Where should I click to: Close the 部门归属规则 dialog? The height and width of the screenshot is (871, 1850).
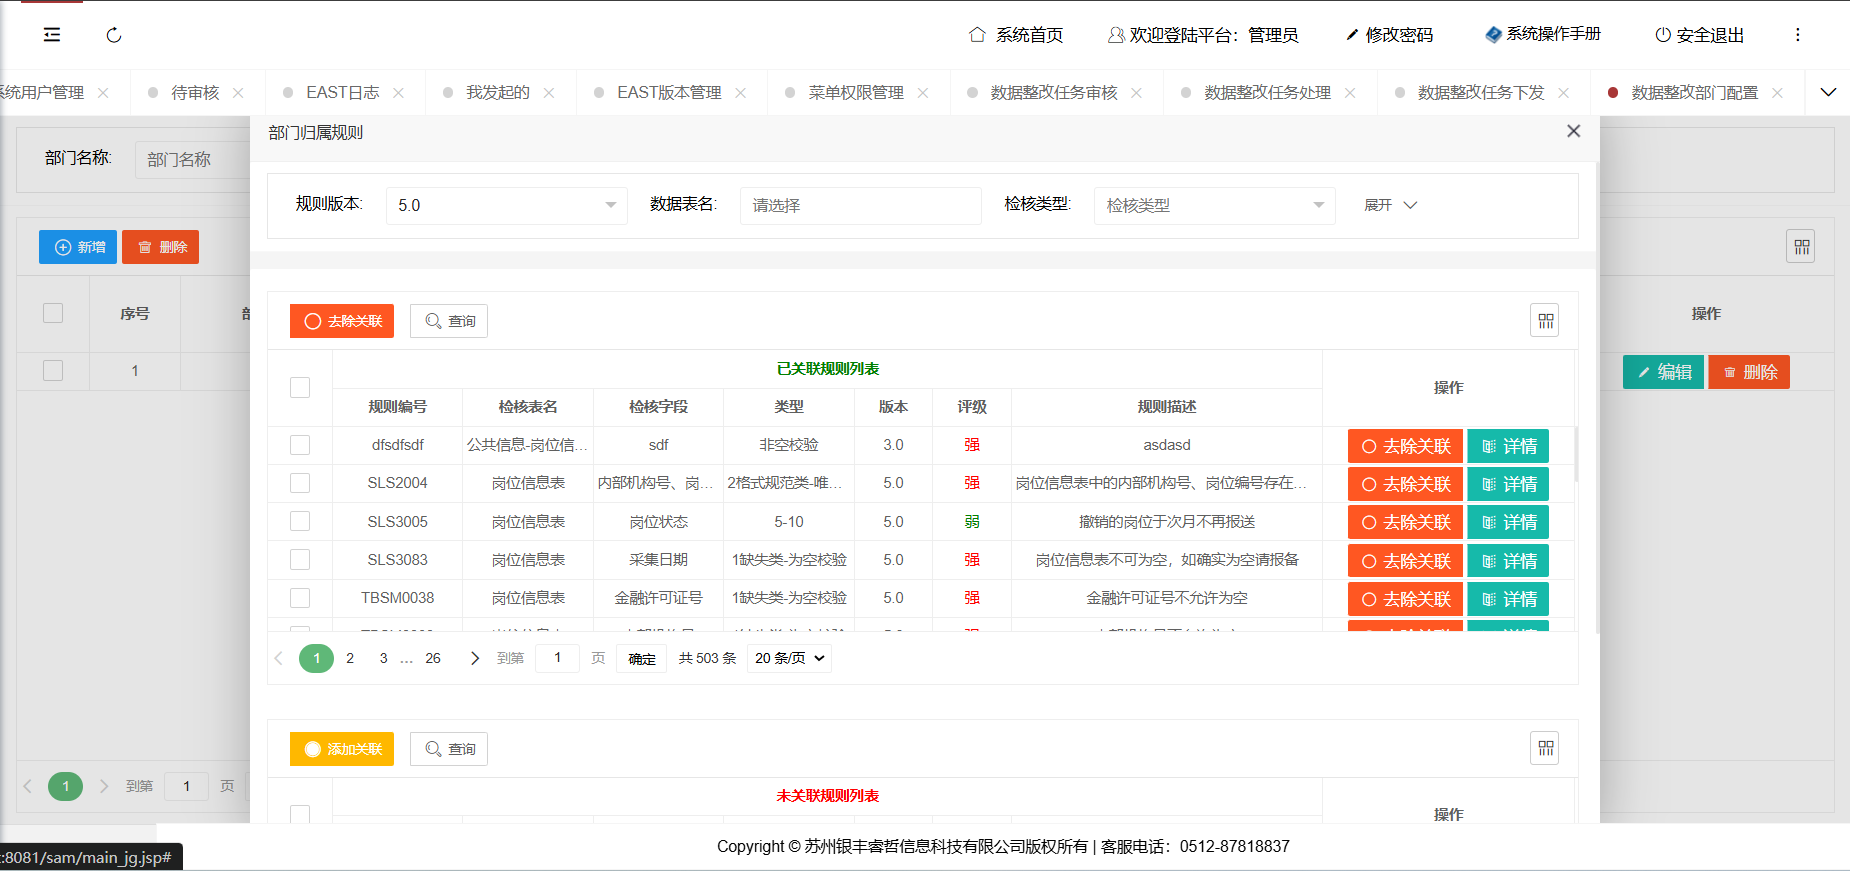point(1573,132)
